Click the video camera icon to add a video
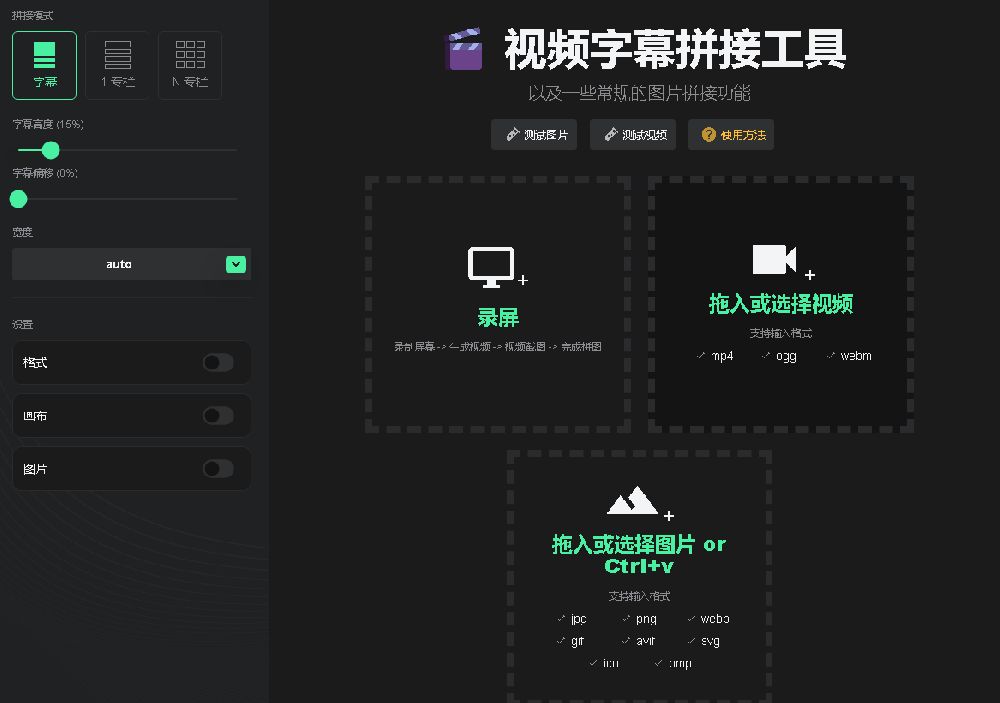1000x703 pixels. coord(775,262)
